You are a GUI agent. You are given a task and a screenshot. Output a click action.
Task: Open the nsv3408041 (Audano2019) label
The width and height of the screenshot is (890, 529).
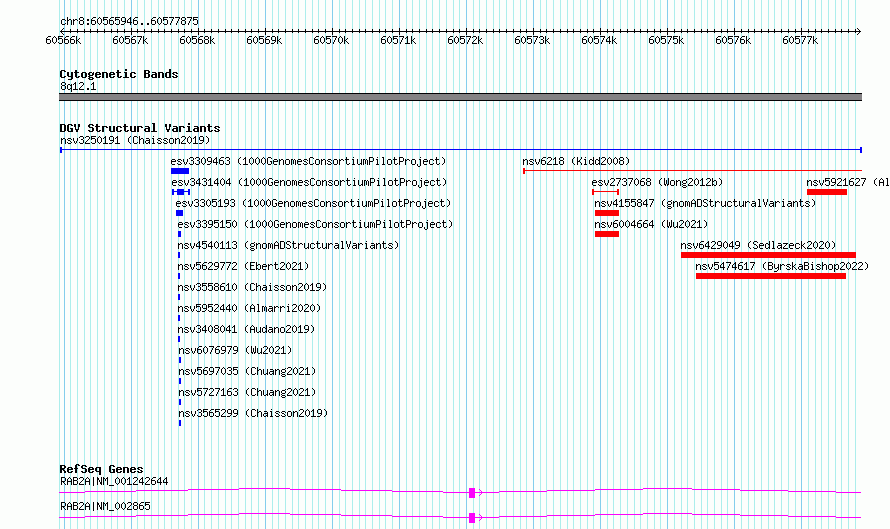tap(246, 329)
